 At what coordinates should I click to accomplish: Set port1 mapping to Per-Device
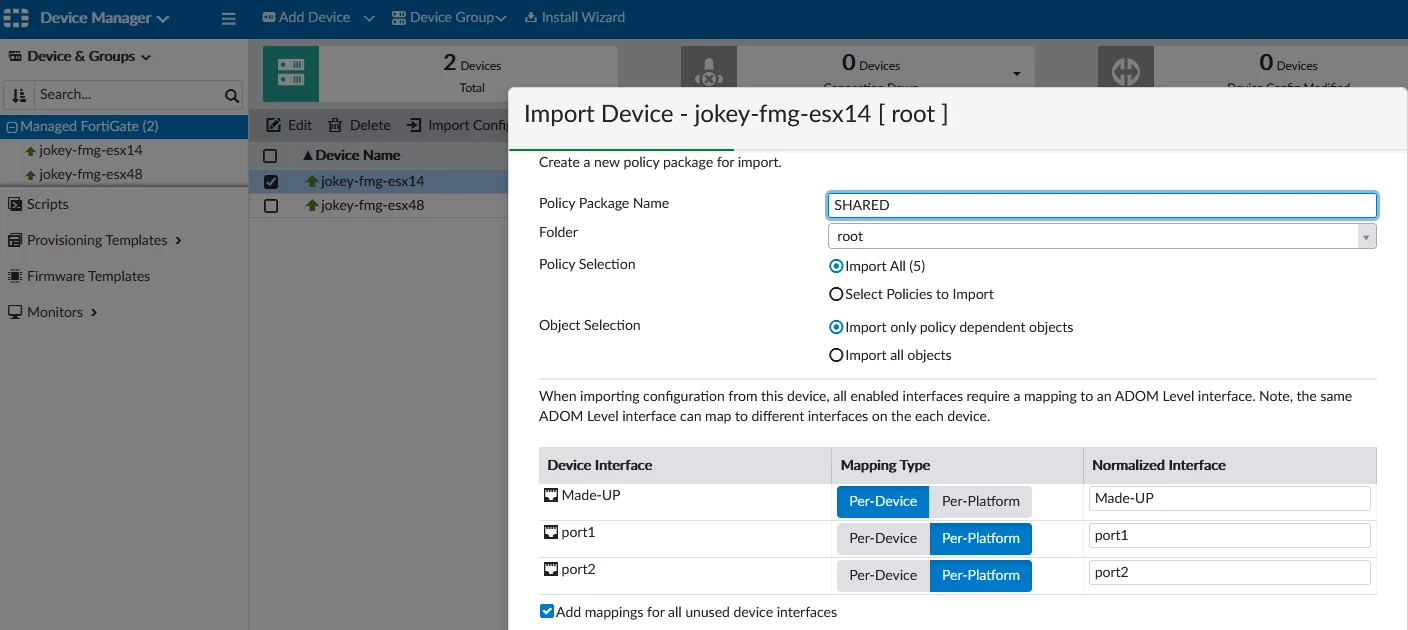coord(883,538)
